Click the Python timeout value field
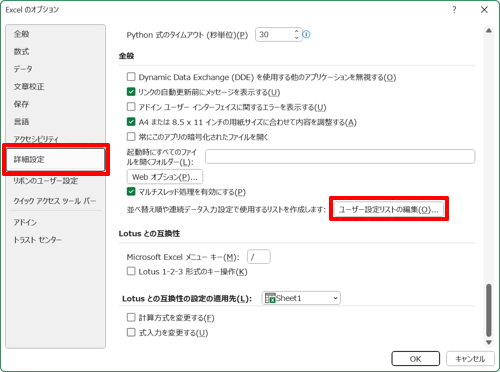The height and width of the screenshot is (372, 500). [x=275, y=35]
